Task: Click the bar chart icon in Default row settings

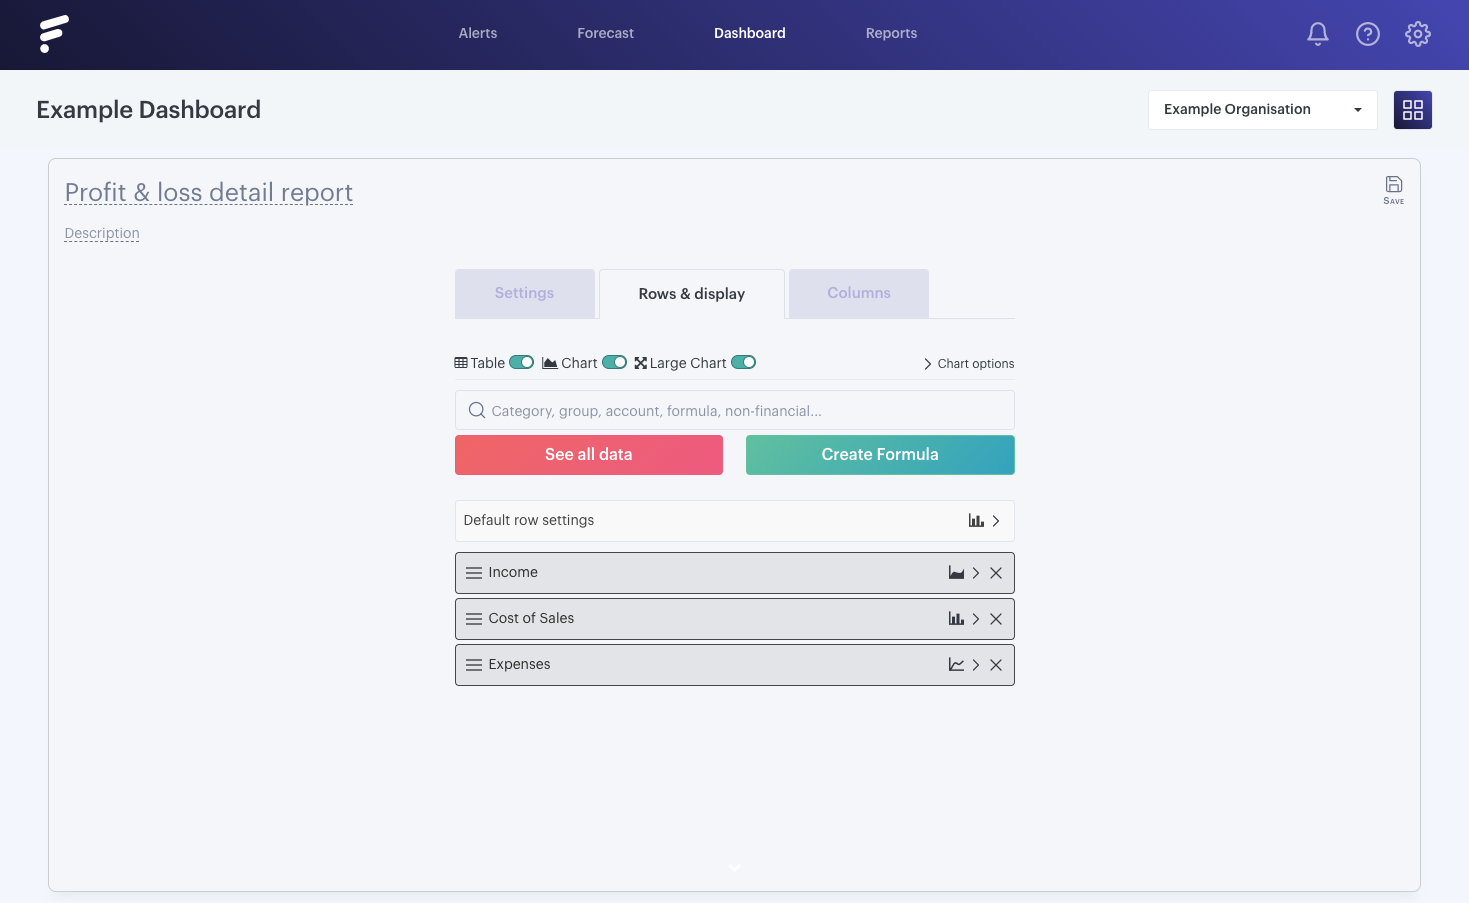Action: [x=976, y=520]
